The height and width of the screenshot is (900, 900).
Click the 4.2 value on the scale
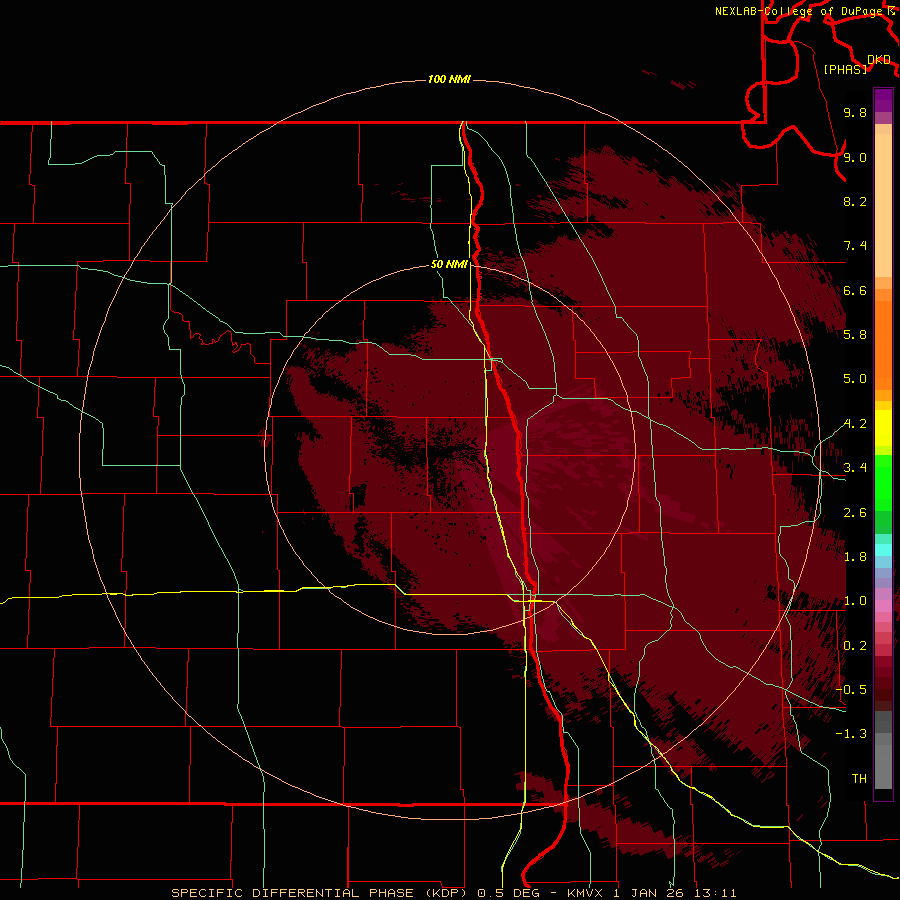pyautogui.click(x=855, y=424)
